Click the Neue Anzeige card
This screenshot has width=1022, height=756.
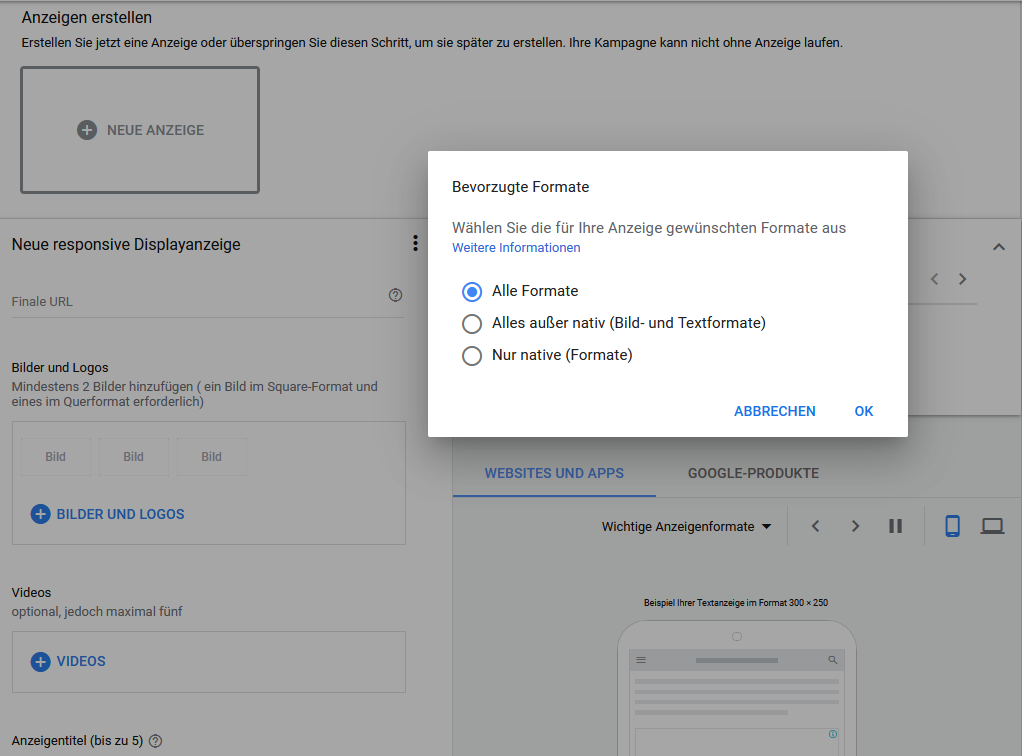point(140,130)
